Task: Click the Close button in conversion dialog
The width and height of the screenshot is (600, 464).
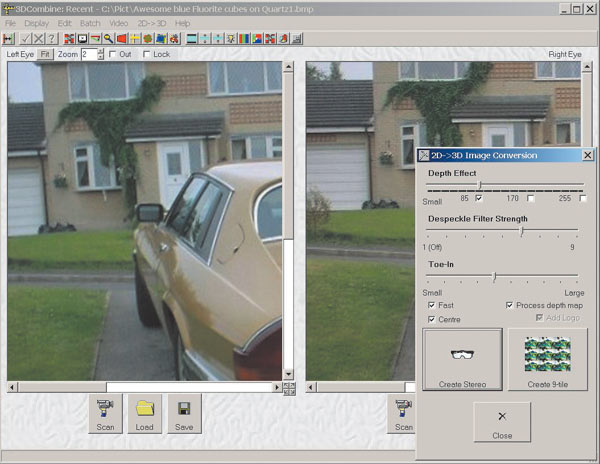Action: (502, 422)
